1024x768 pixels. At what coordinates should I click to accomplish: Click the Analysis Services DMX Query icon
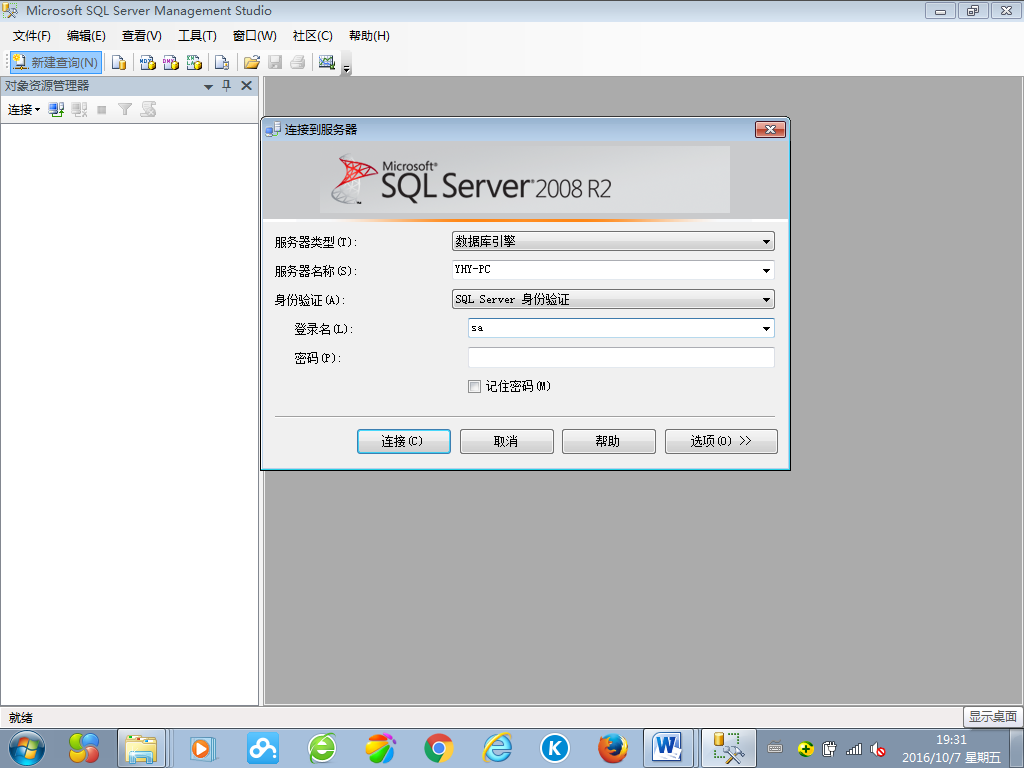(170, 63)
